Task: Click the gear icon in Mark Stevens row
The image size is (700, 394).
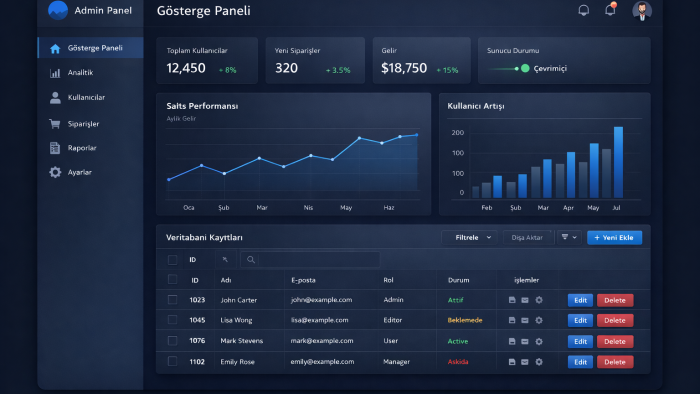Action: [539, 341]
